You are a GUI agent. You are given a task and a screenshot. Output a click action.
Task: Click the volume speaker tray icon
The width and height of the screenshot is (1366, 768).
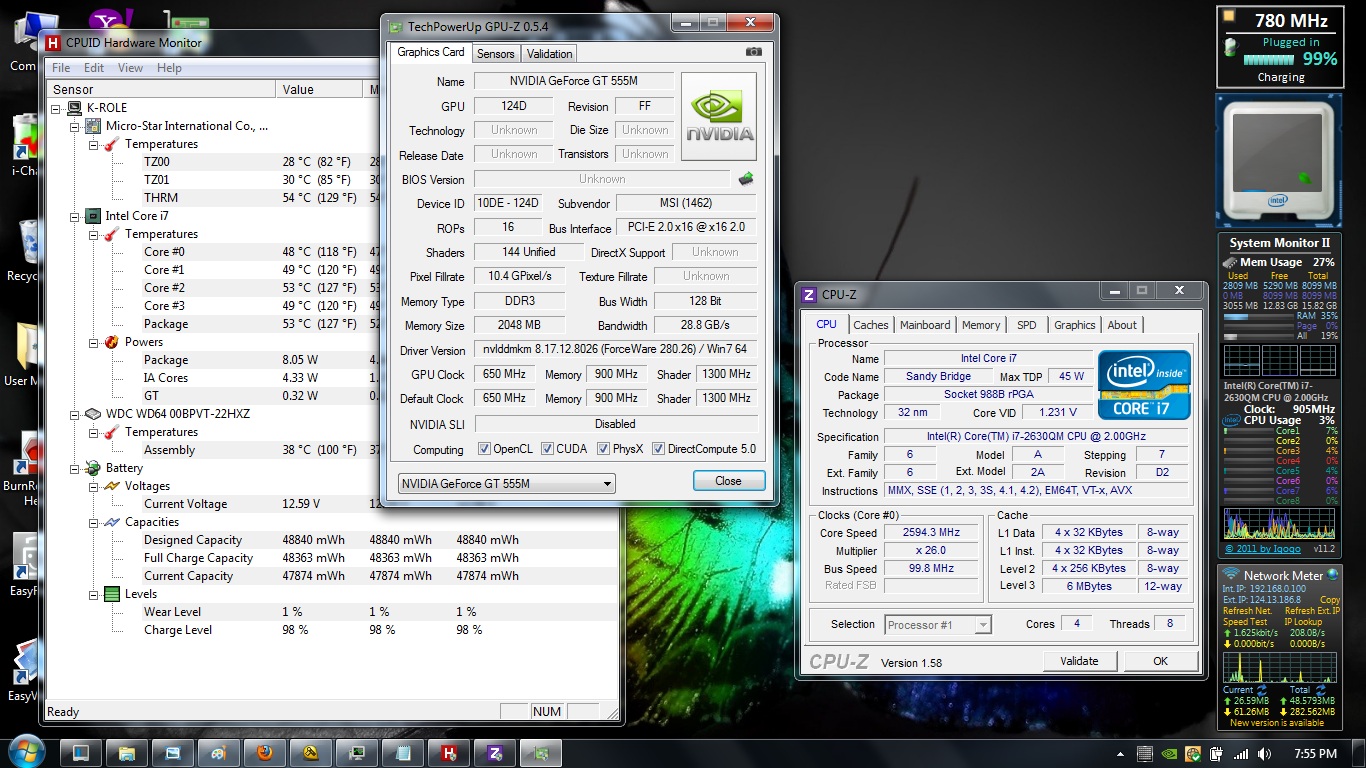coord(1264,753)
